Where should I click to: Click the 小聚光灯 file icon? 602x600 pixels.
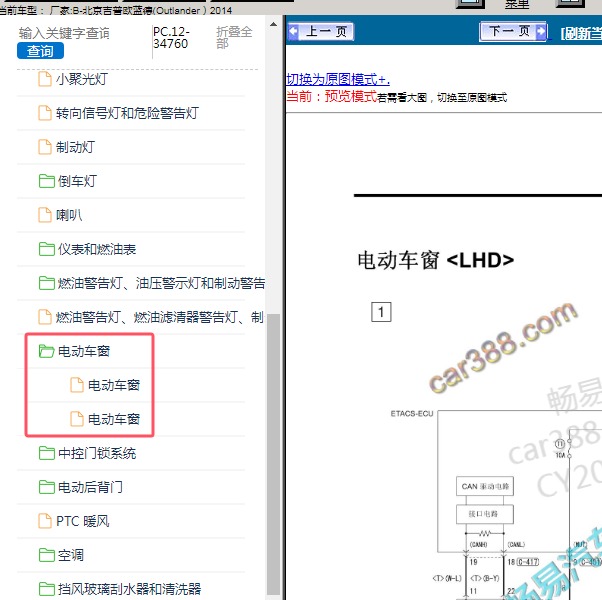pos(45,79)
